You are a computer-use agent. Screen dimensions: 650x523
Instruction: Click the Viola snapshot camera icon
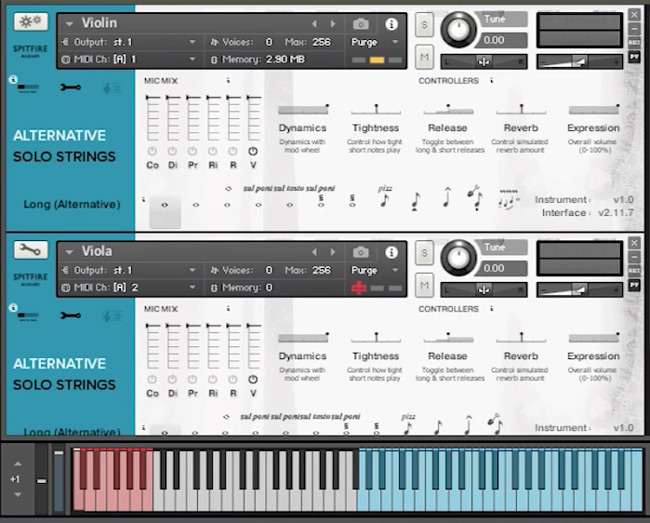[361, 252]
